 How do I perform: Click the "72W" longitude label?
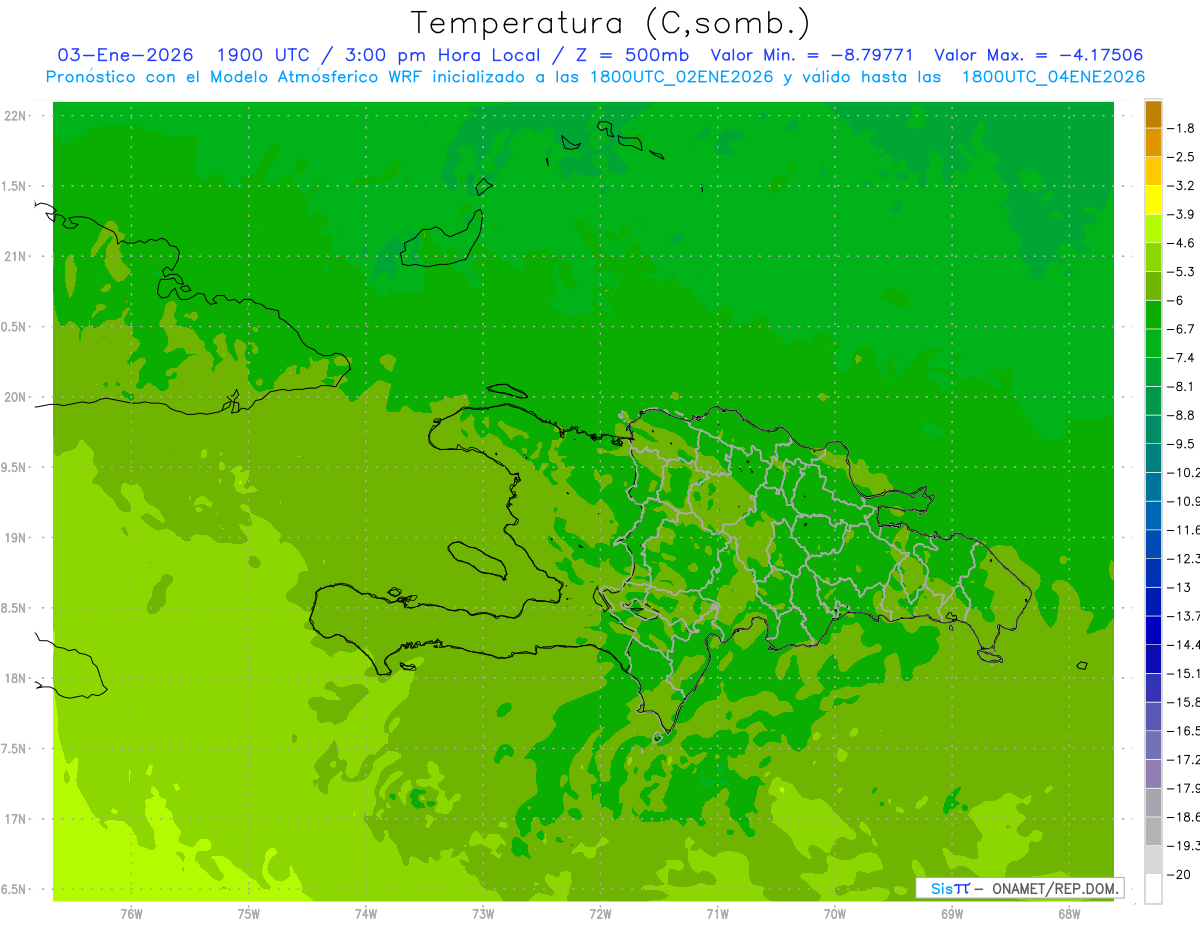[x=600, y=913]
